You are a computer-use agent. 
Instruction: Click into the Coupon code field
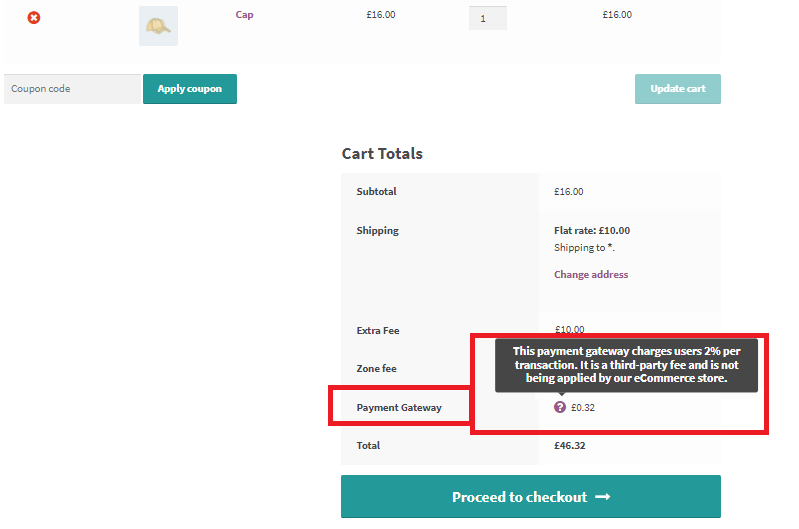[72, 89]
